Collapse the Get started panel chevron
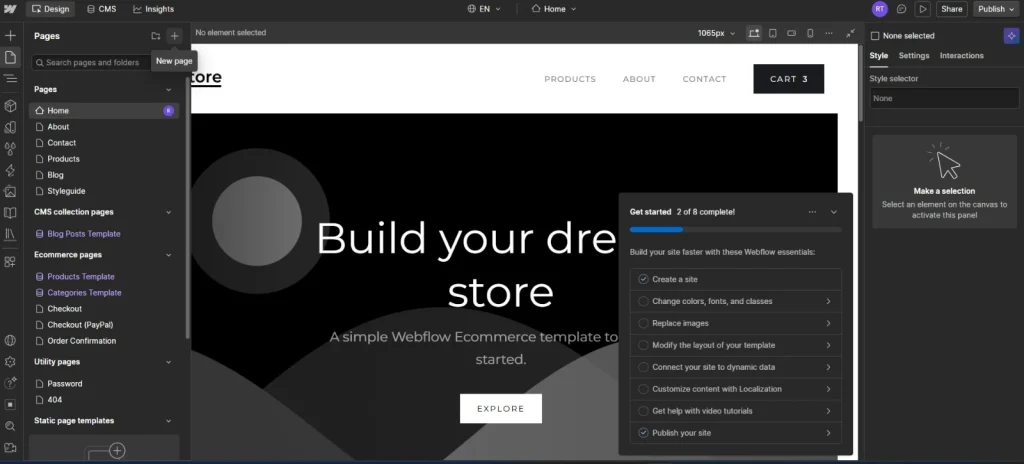 point(834,212)
